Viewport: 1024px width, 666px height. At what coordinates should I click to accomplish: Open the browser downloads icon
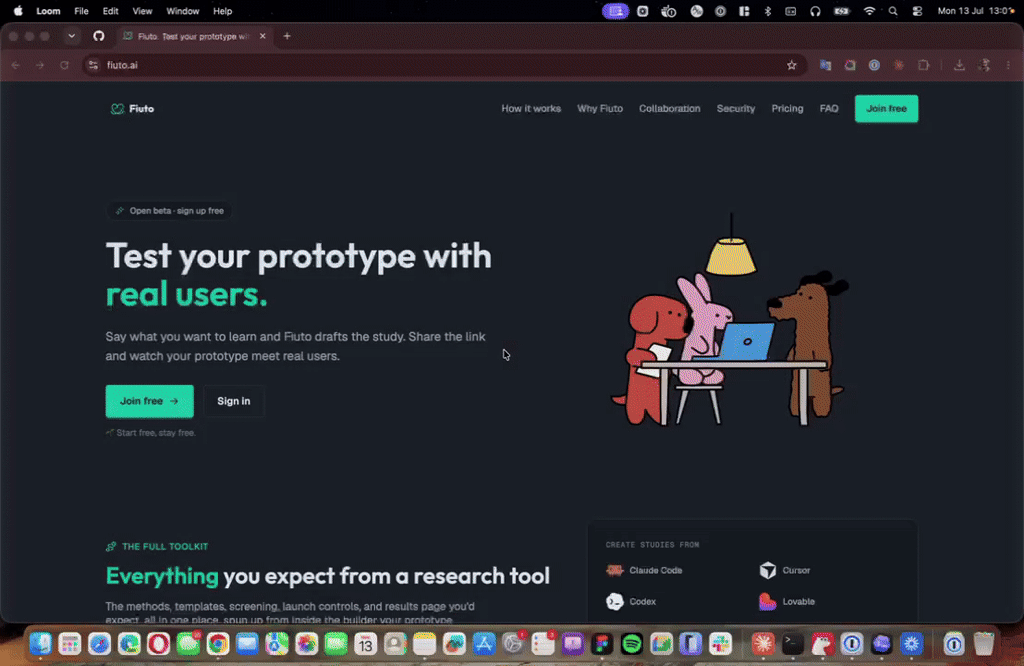[x=959, y=65]
